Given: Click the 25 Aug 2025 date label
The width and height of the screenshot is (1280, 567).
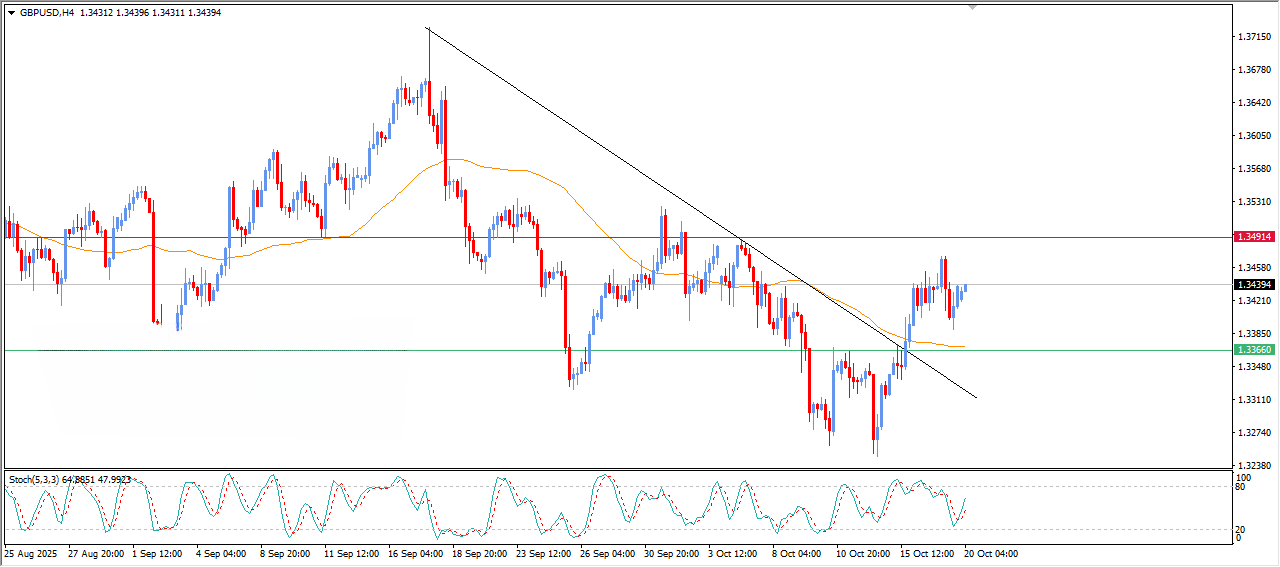Looking at the screenshot, I should pos(32,553).
